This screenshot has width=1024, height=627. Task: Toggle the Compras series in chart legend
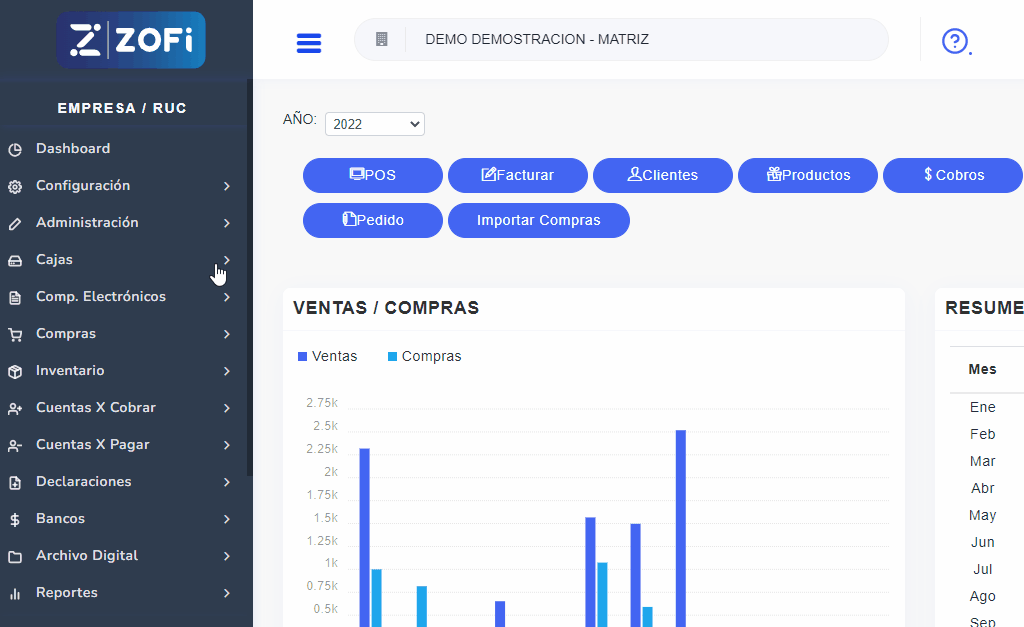tap(424, 357)
